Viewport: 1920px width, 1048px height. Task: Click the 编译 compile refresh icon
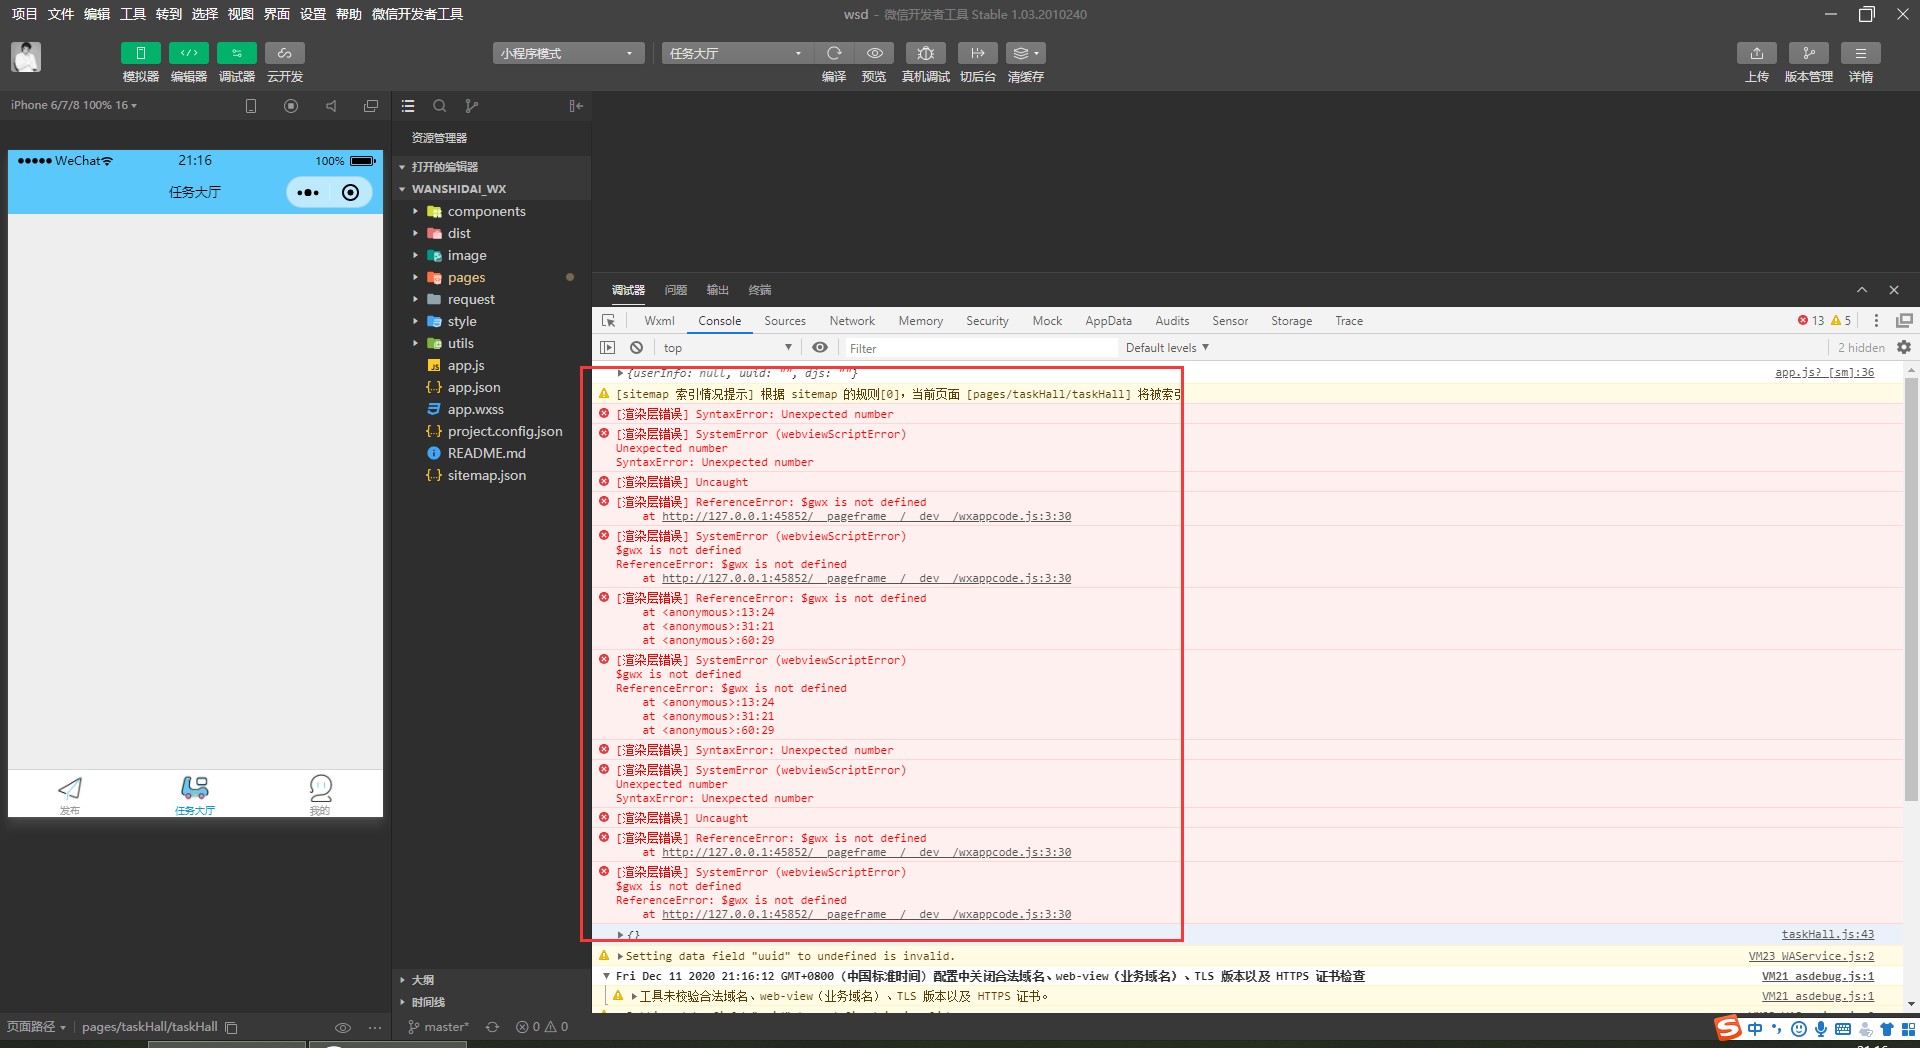(834, 53)
